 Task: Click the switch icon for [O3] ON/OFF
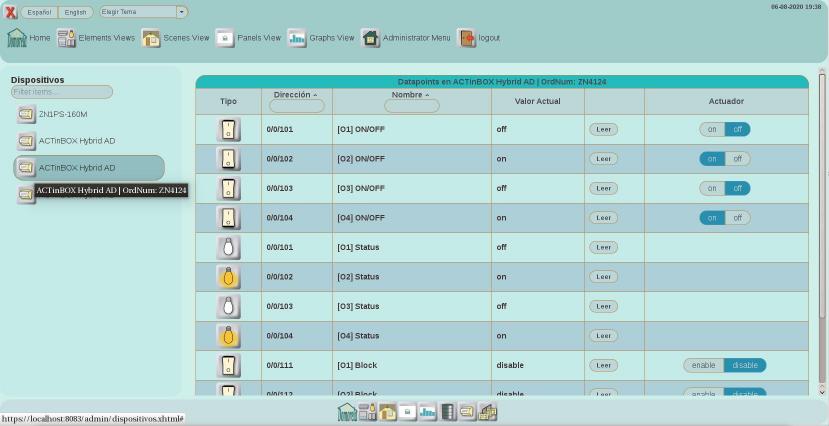coord(228,189)
